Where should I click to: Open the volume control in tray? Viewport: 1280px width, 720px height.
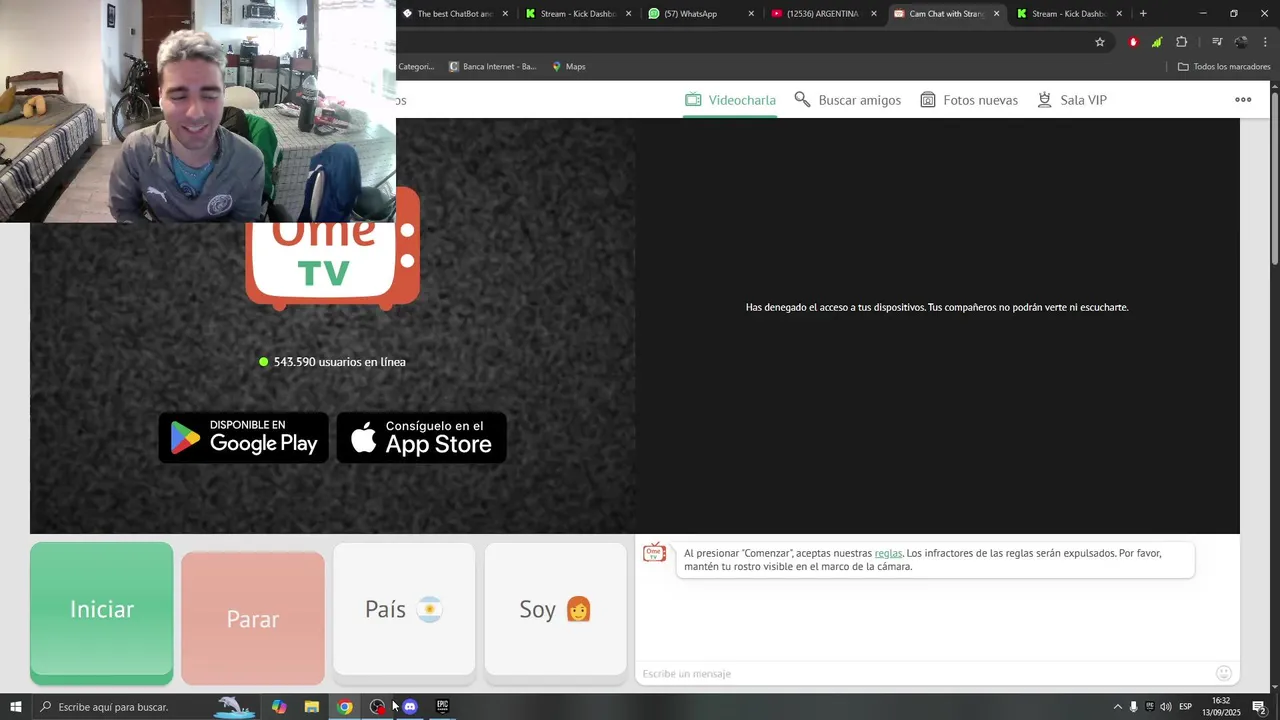pyautogui.click(x=1165, y=707)
